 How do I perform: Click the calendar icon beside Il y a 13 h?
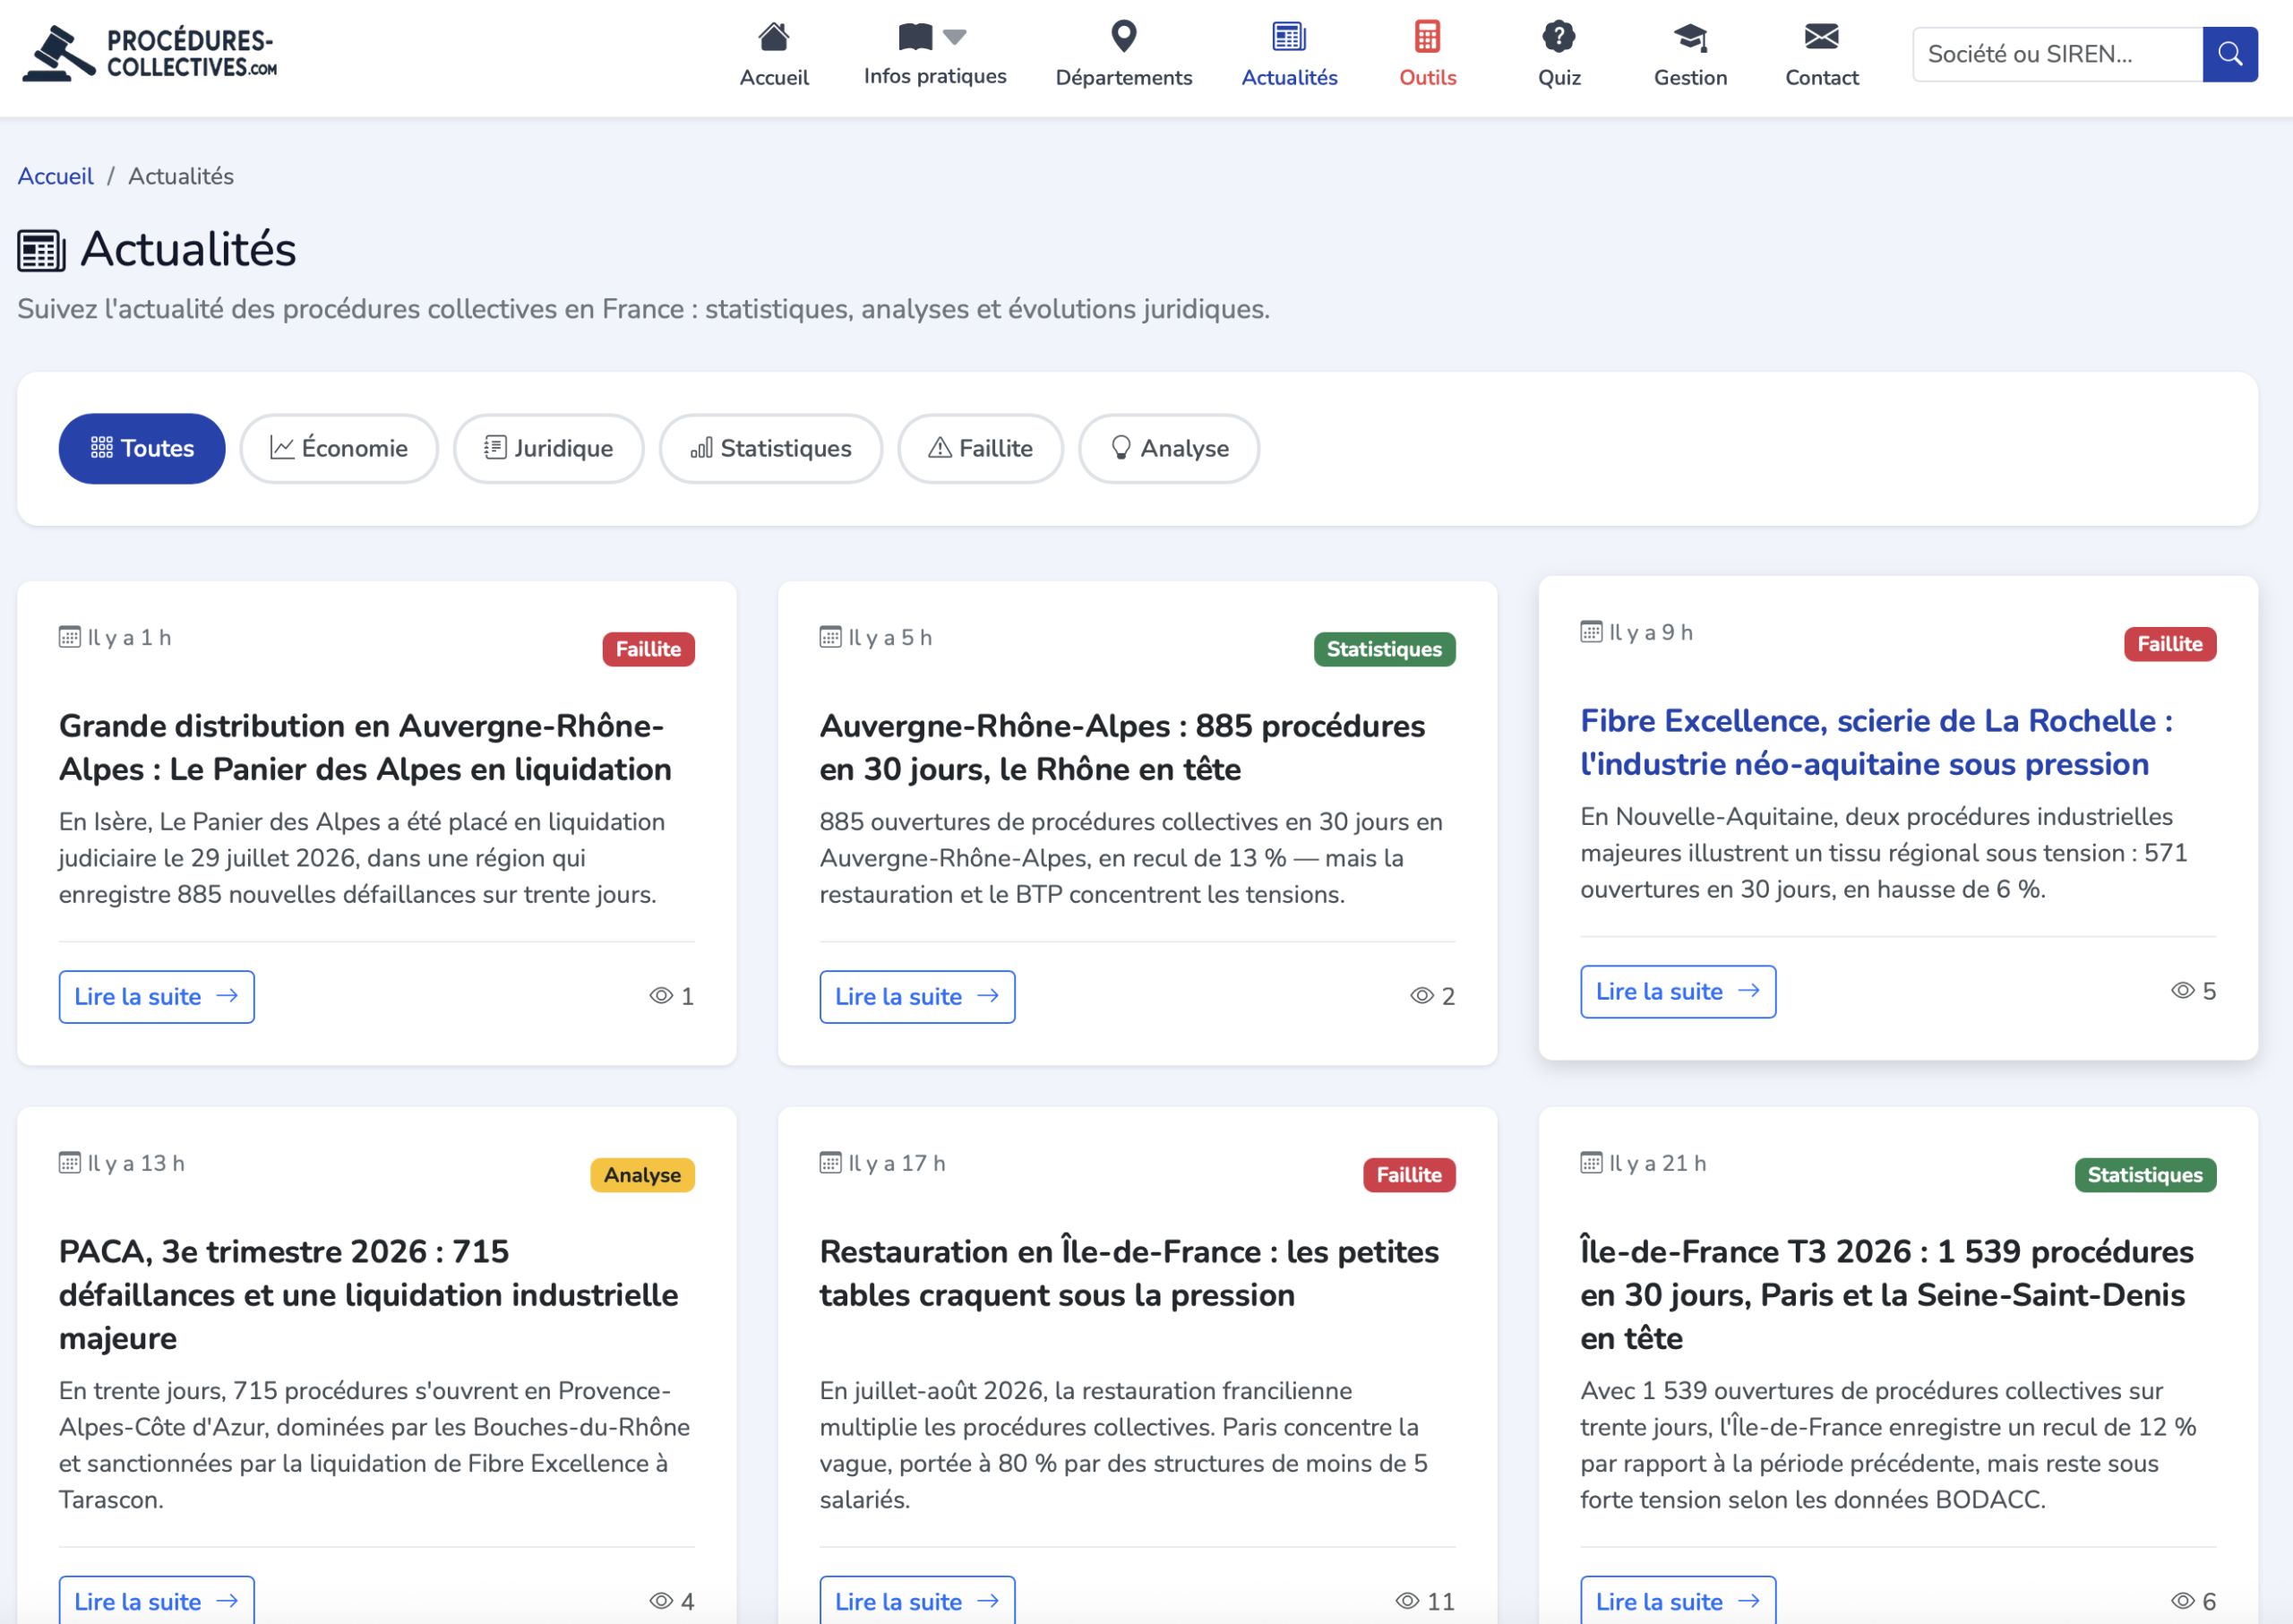click(70, 1163)
